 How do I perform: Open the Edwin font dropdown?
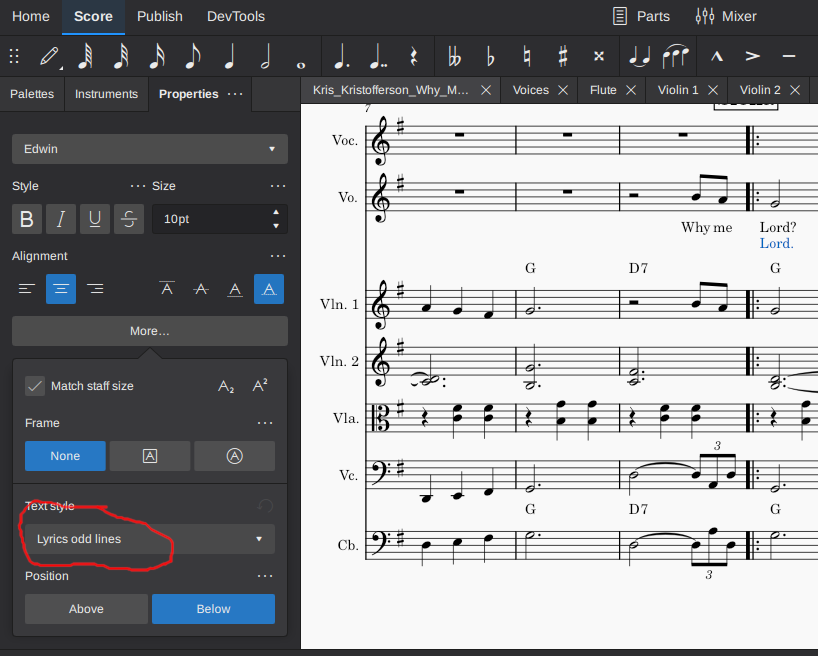(x=149, y=148)
